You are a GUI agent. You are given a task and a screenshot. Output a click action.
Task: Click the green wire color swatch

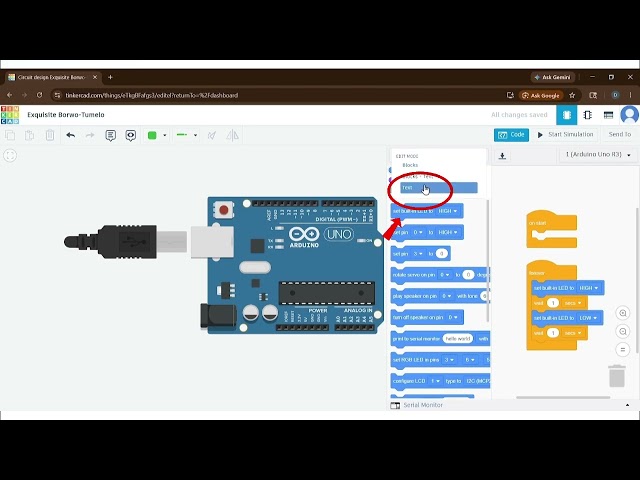(x=152, y=136)
